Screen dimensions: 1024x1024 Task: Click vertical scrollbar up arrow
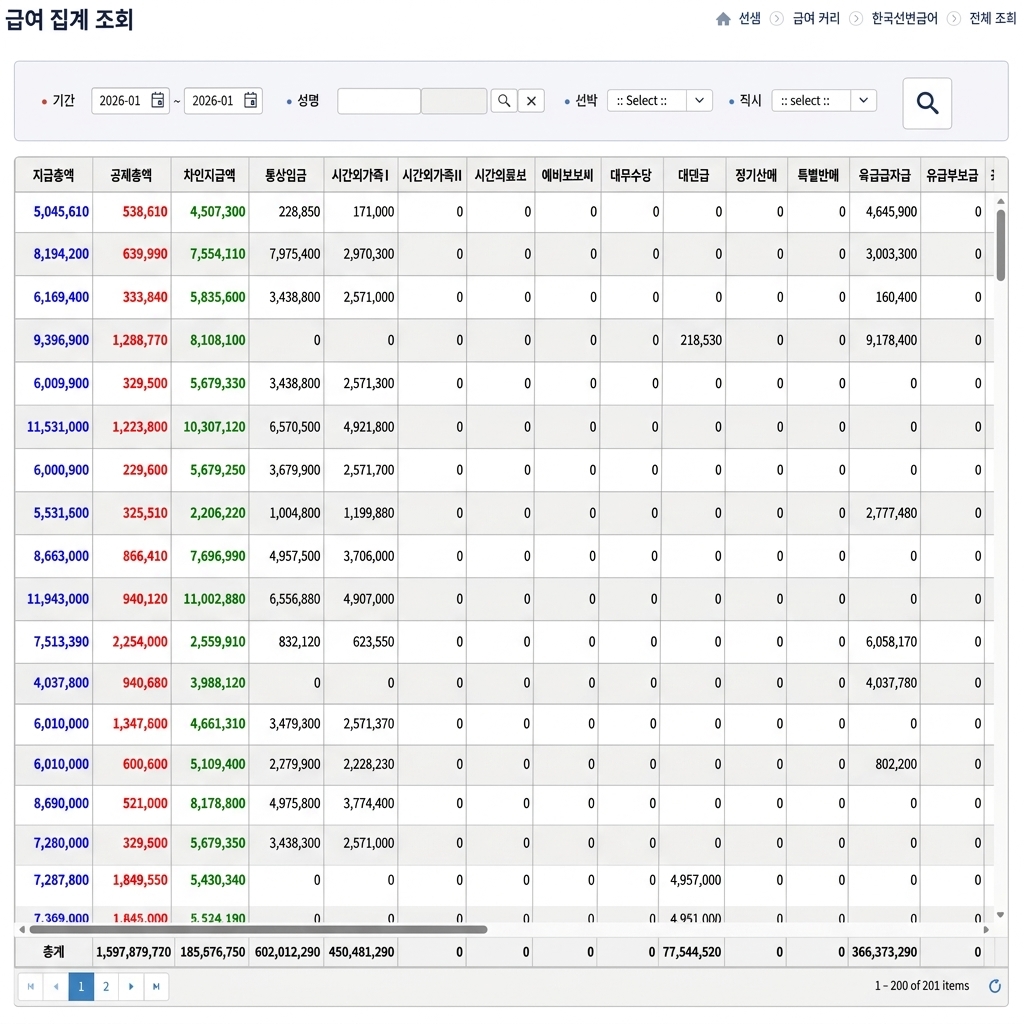[1000, 201]
